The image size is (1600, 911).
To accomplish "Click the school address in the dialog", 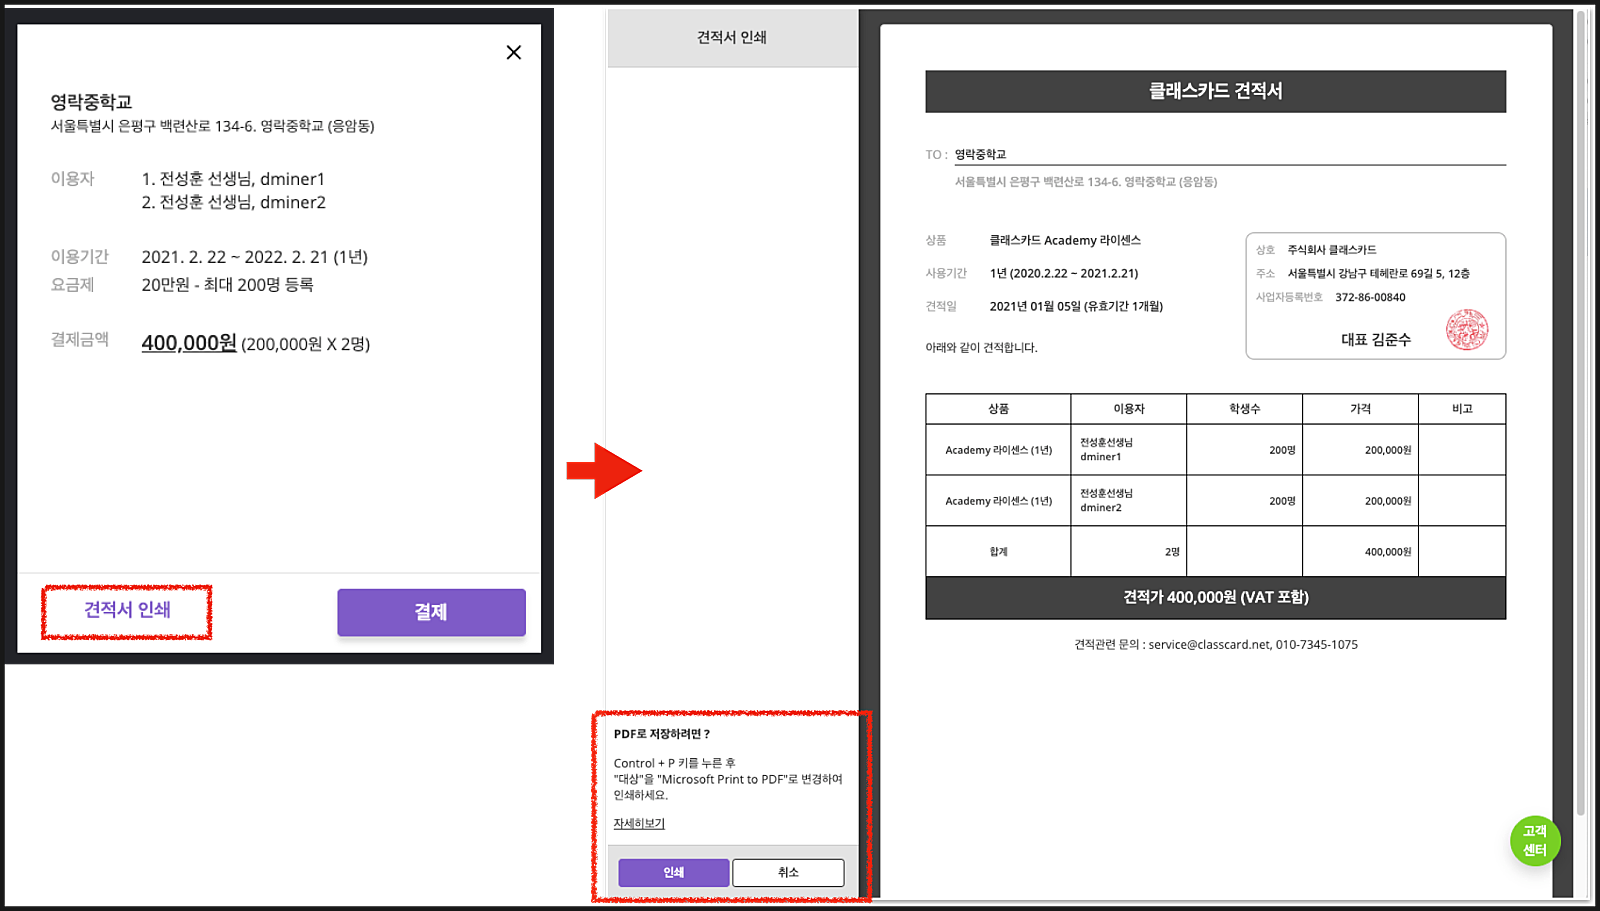I will click(x=213, y=126).
